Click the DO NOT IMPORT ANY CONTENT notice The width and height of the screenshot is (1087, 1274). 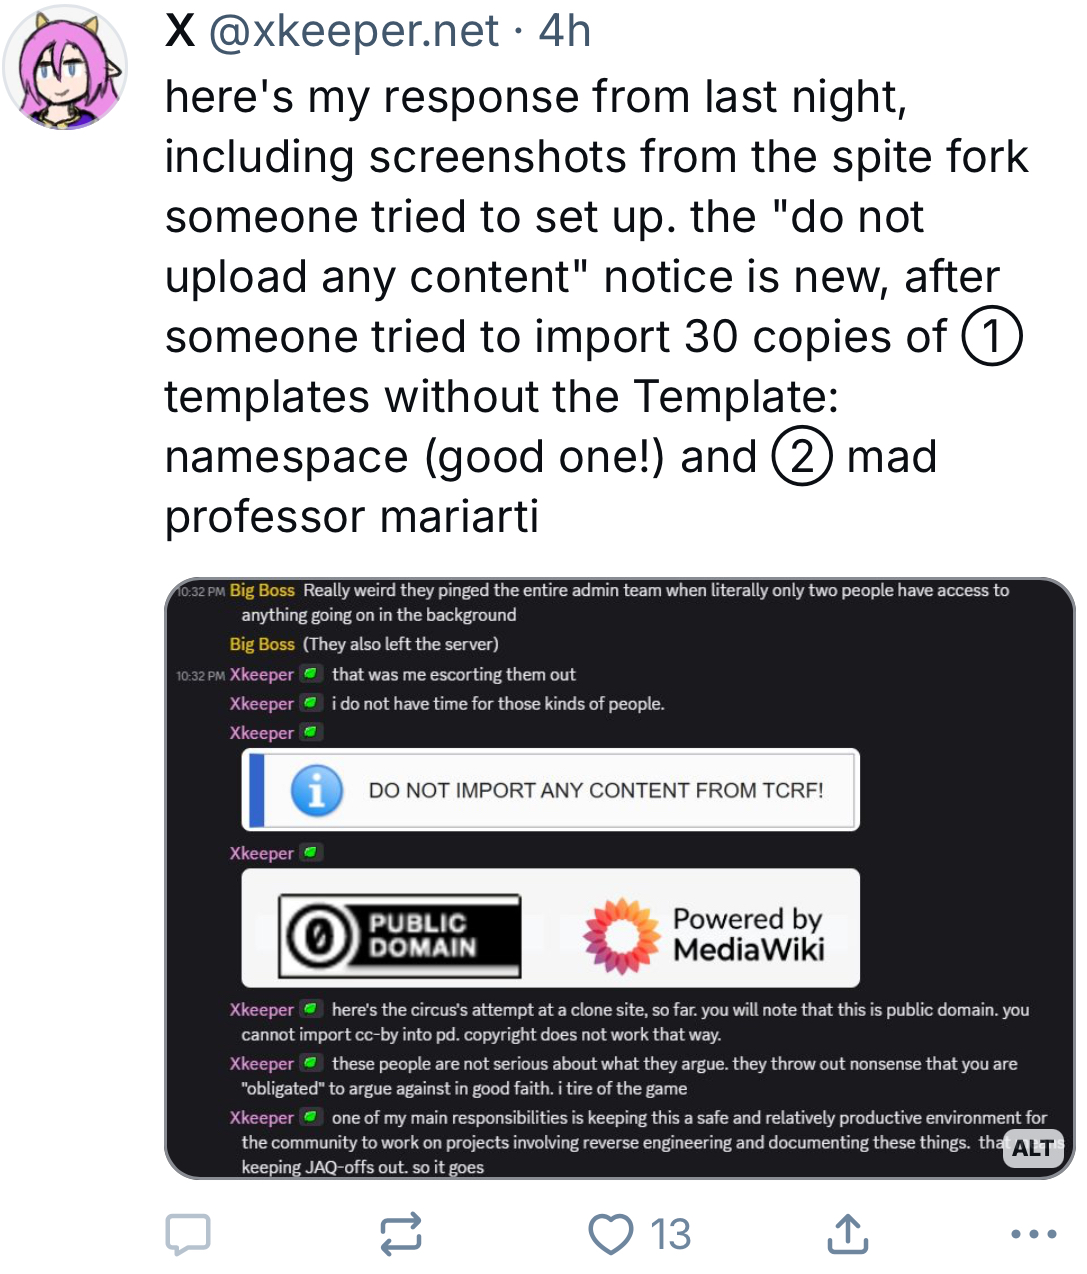(x=551, y=790)
